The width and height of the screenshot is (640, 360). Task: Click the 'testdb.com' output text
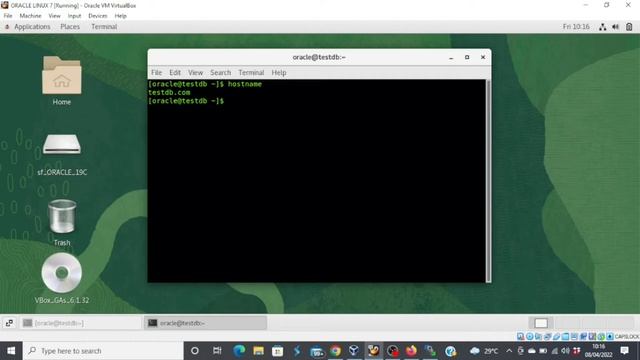click(x=169, y=93)
